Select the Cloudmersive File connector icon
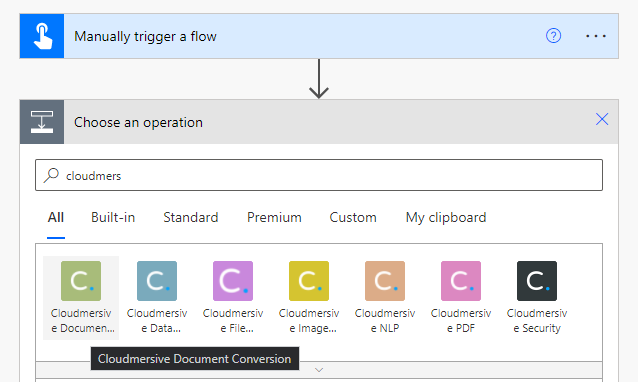Viewport: 638px width, 382px height. click(233, 281)
